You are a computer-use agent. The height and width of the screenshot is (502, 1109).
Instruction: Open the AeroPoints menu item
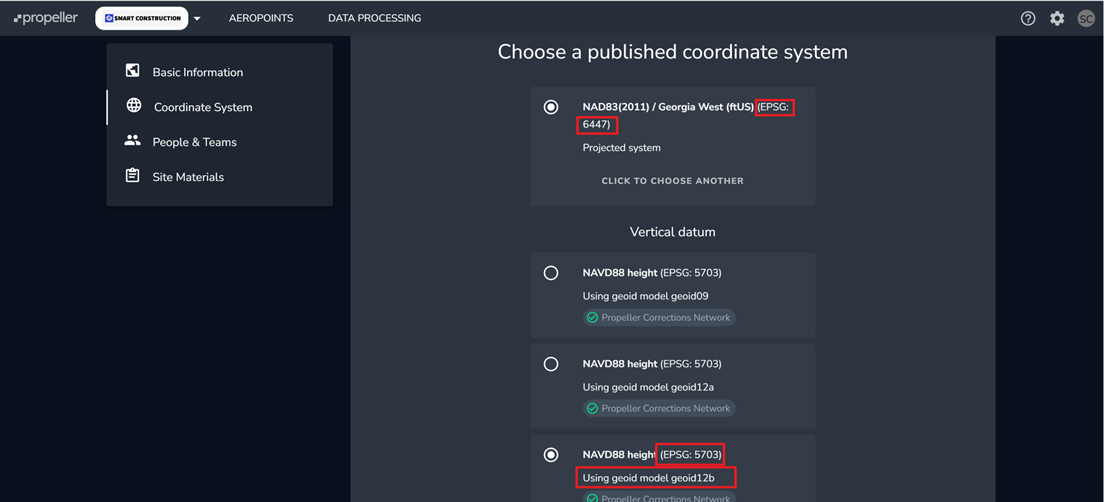[x=261, y=18]
